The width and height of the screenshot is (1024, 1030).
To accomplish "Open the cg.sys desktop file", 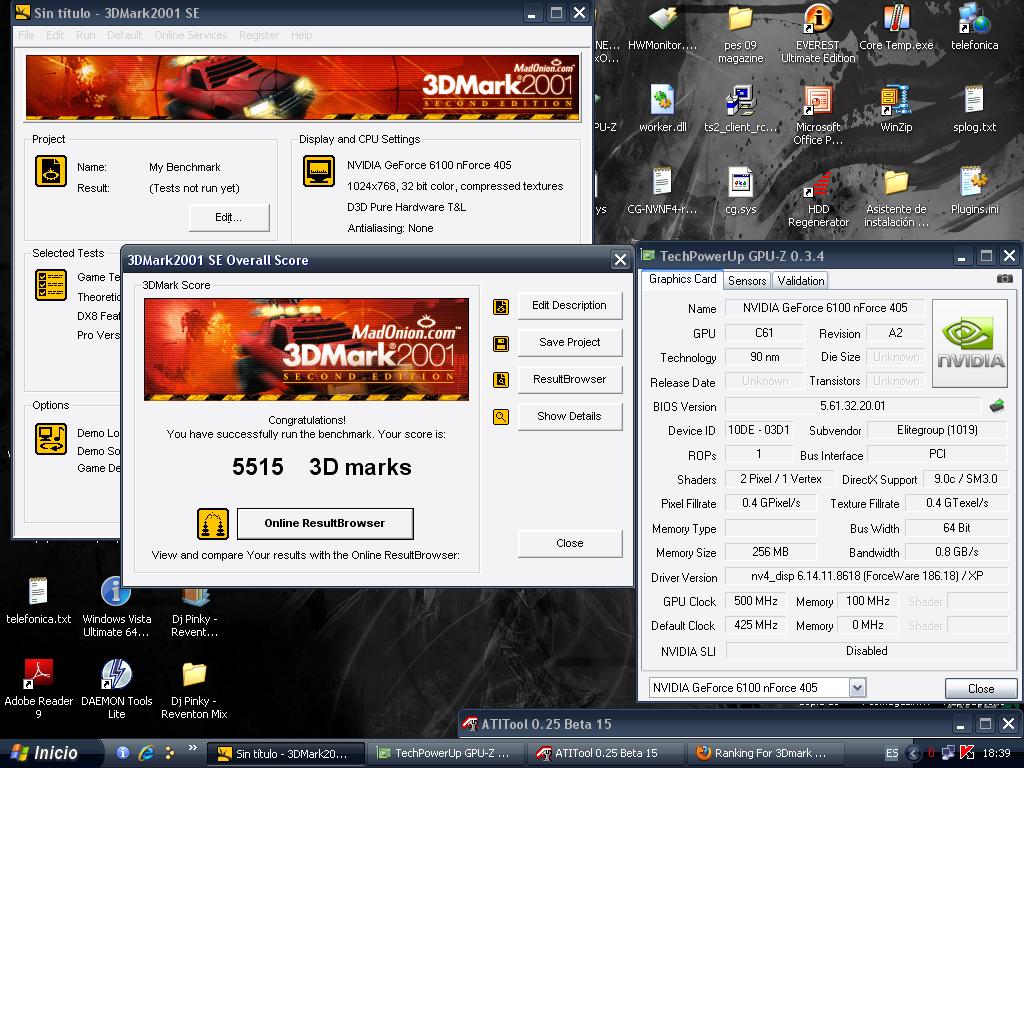I will 740,191.
